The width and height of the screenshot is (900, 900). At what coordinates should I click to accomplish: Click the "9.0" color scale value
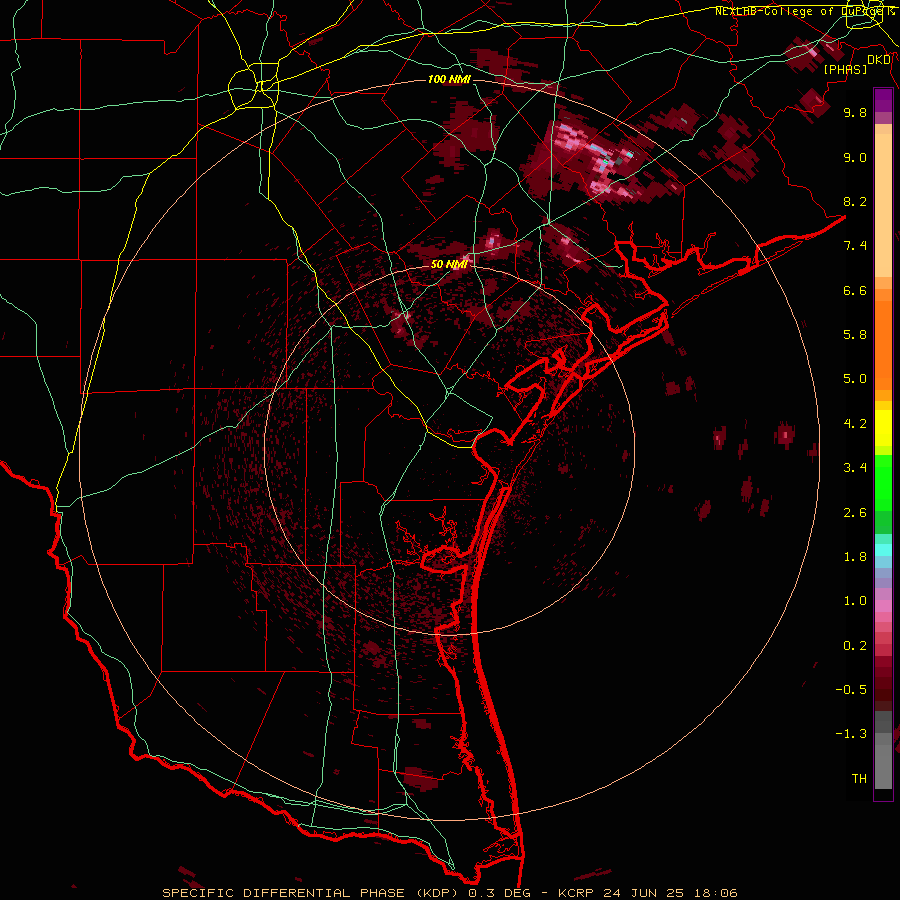pyautogui.click(x=855, y=157)
